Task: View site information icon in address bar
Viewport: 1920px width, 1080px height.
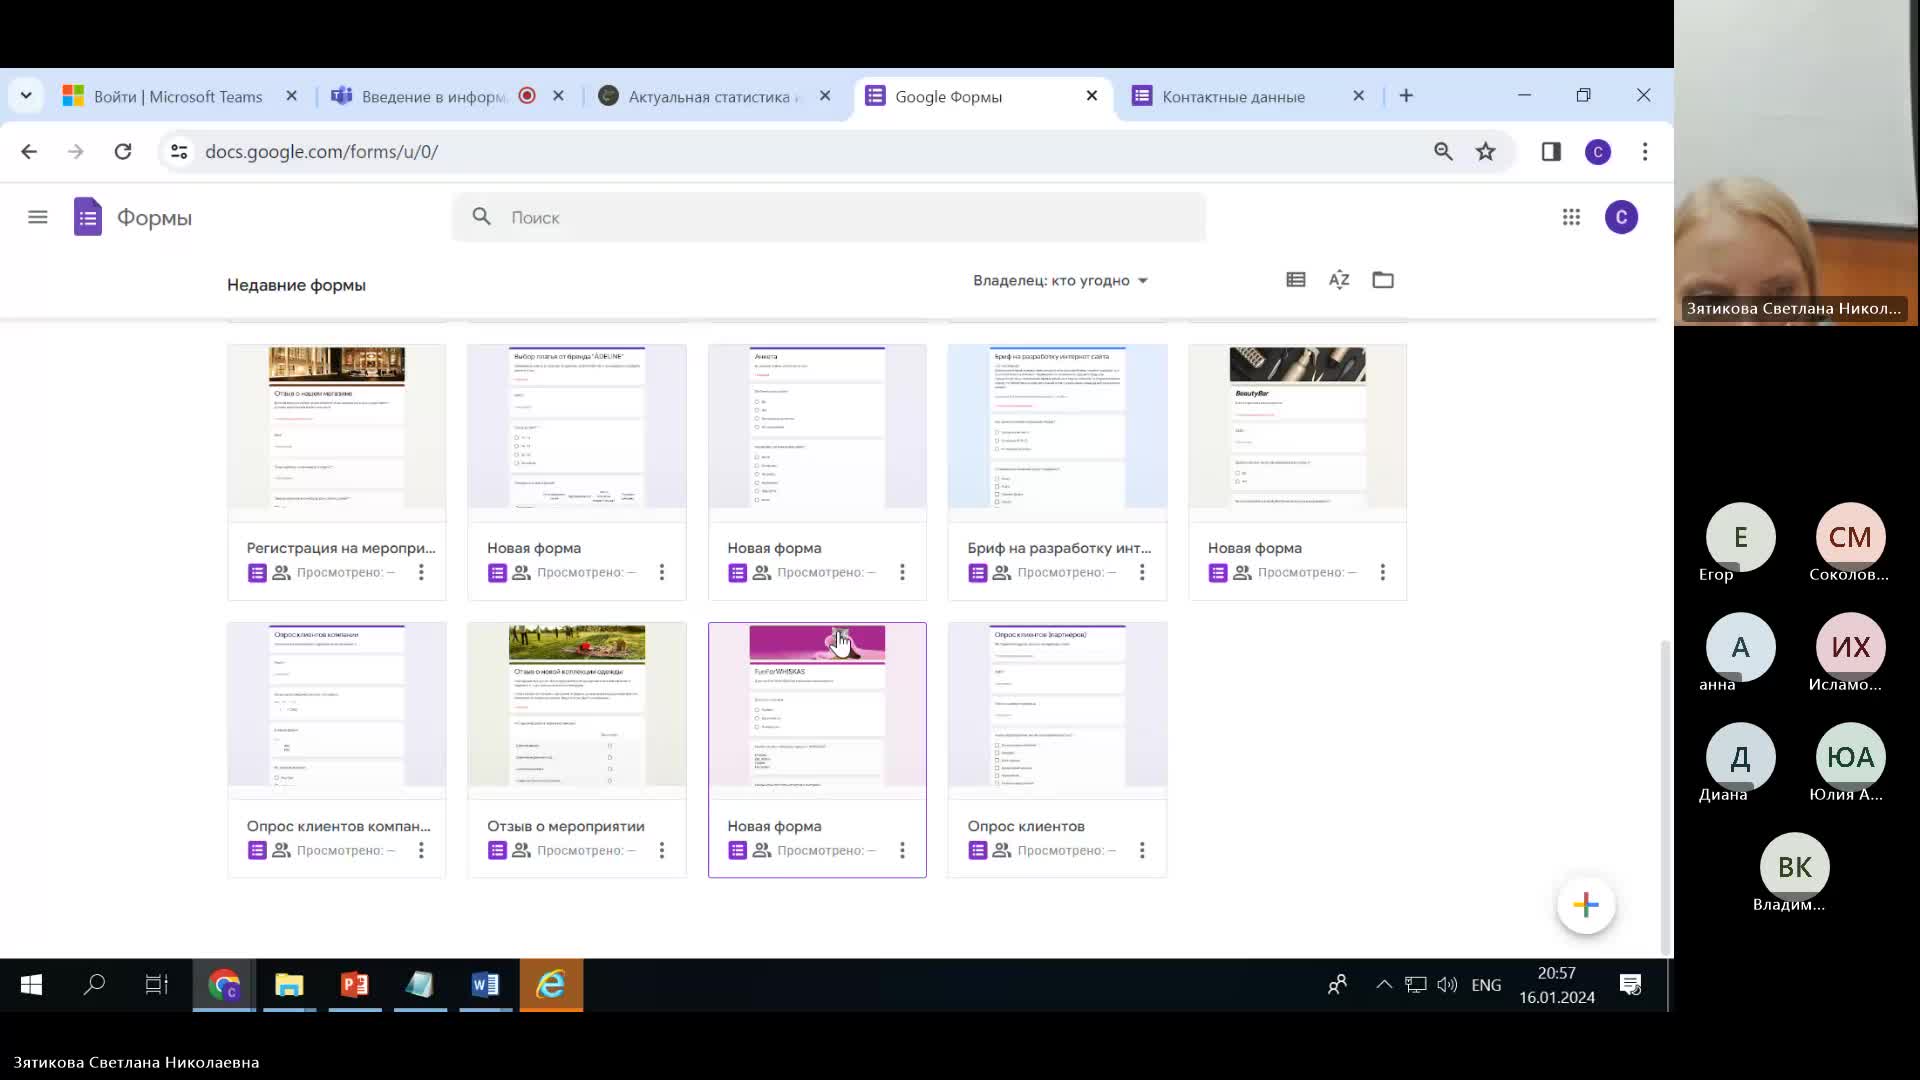Action: [179, 151]
